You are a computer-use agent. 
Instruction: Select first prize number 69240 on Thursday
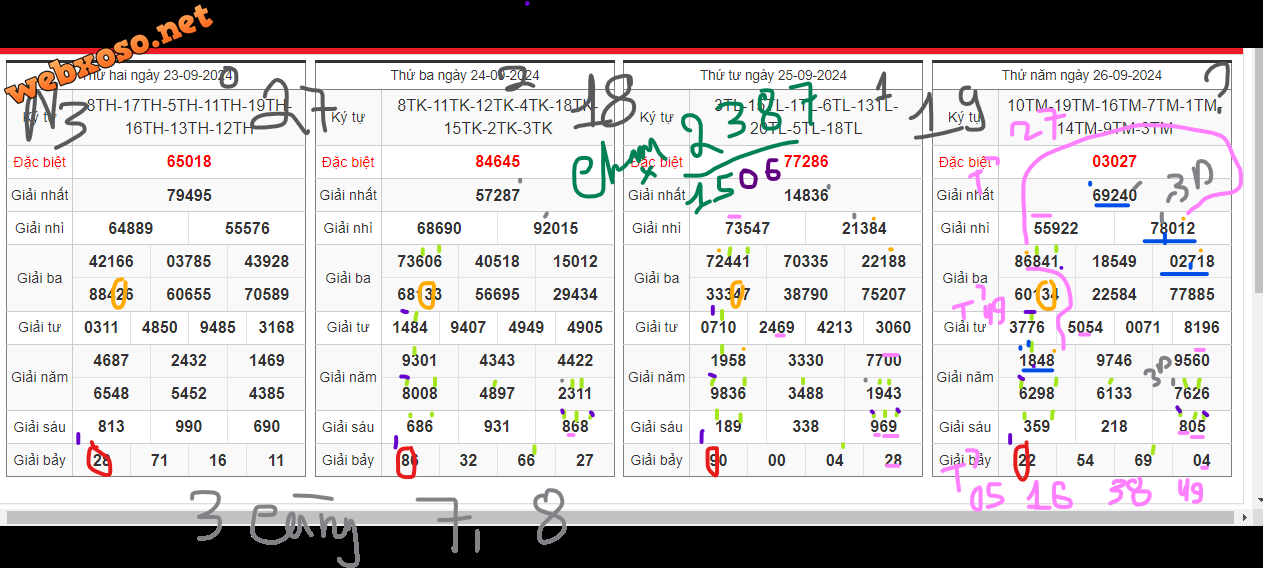pyautogui.click(x=1113, y=195)
